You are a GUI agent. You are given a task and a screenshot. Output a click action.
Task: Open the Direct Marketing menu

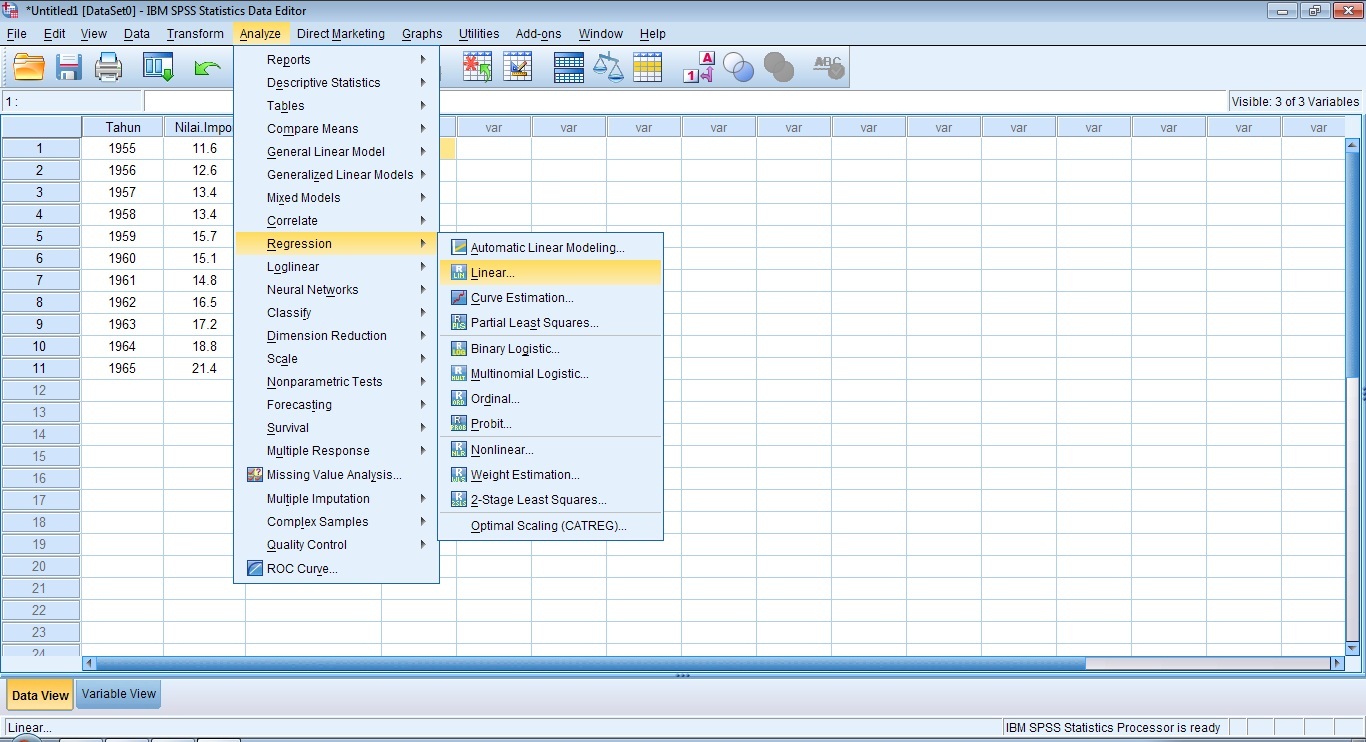(341, 33)
